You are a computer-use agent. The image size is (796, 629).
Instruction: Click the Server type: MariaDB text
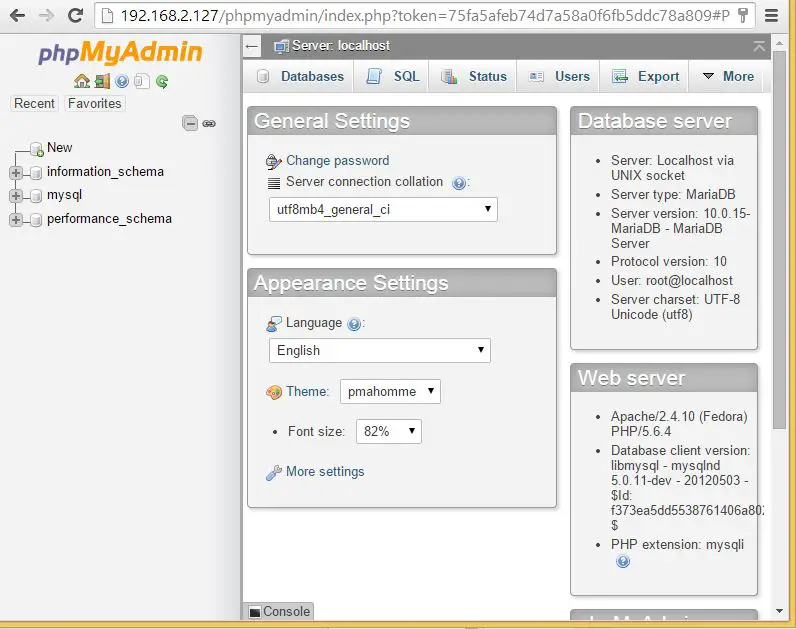point(673,195)
